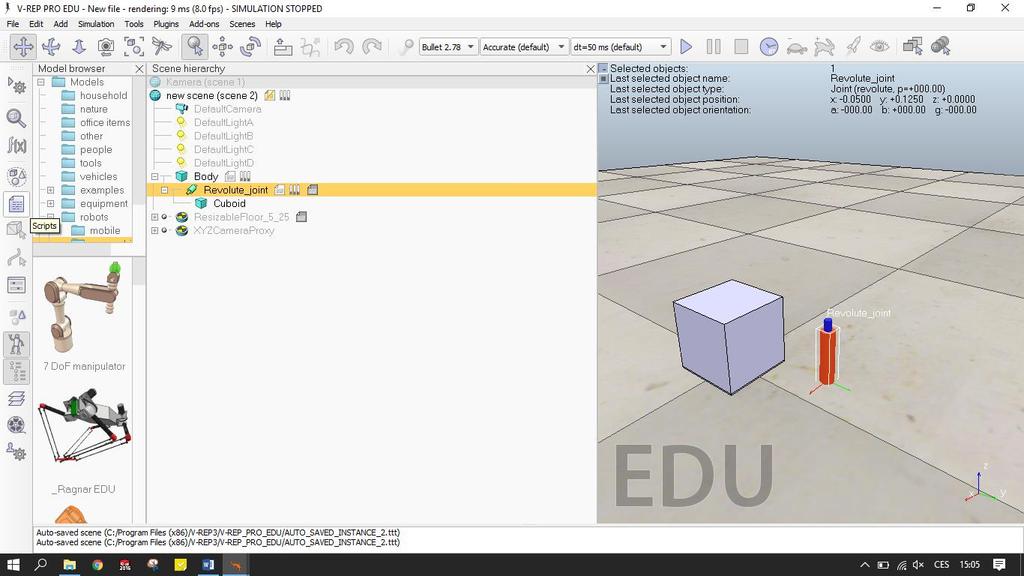Image resolution: width=1024 pixels, height=576 pixels.
Task: Toggle path edit mode sidebar icon
Action: (16, 258)
